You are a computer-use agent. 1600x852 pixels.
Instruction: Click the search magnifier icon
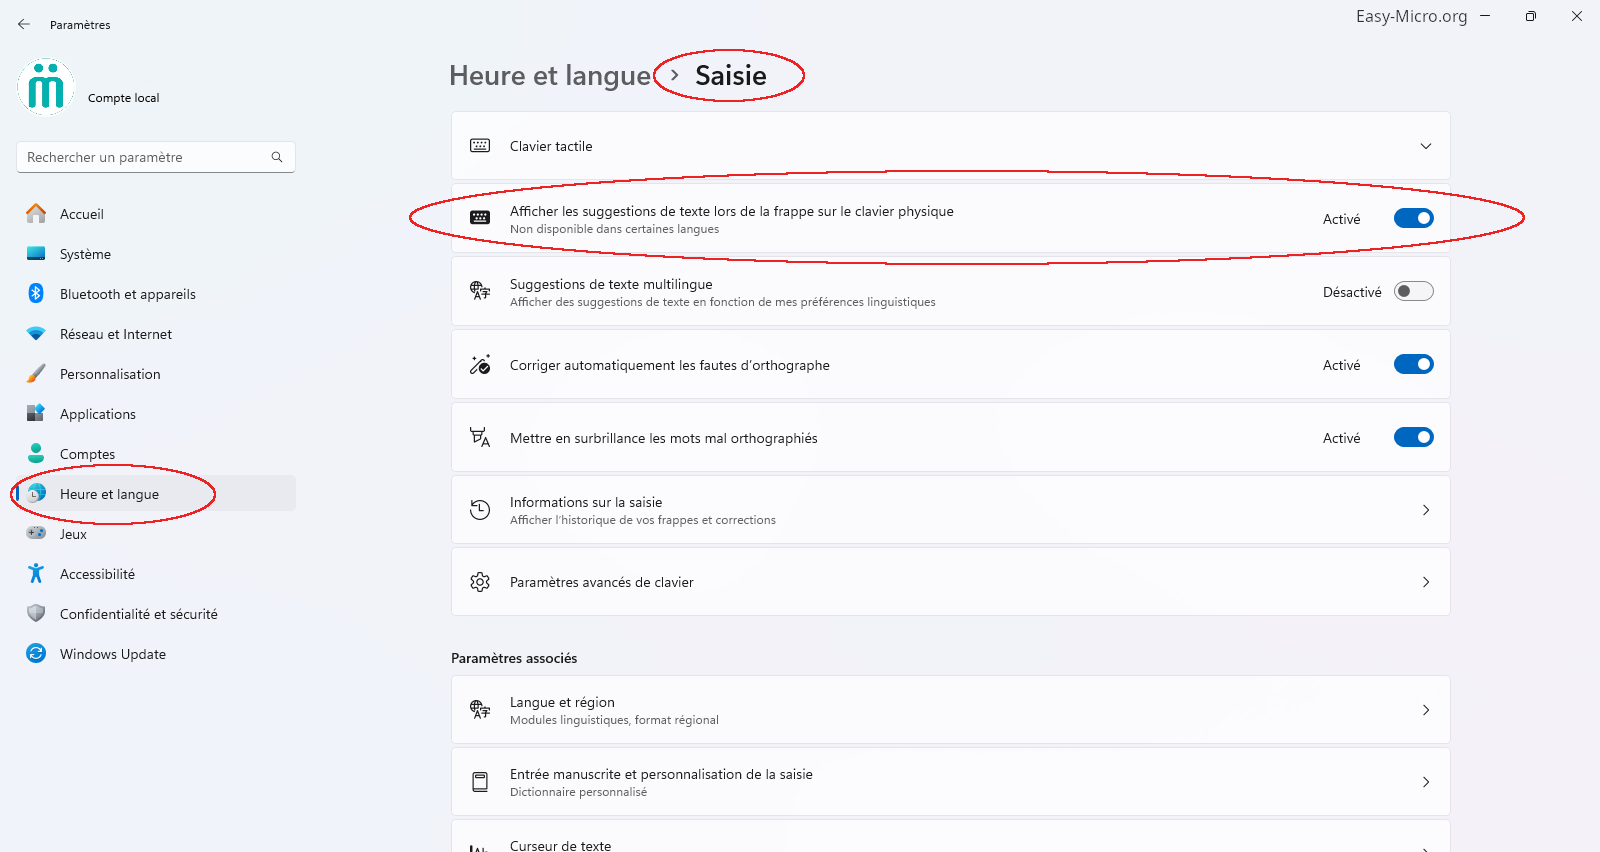click(x=277, y=157)
